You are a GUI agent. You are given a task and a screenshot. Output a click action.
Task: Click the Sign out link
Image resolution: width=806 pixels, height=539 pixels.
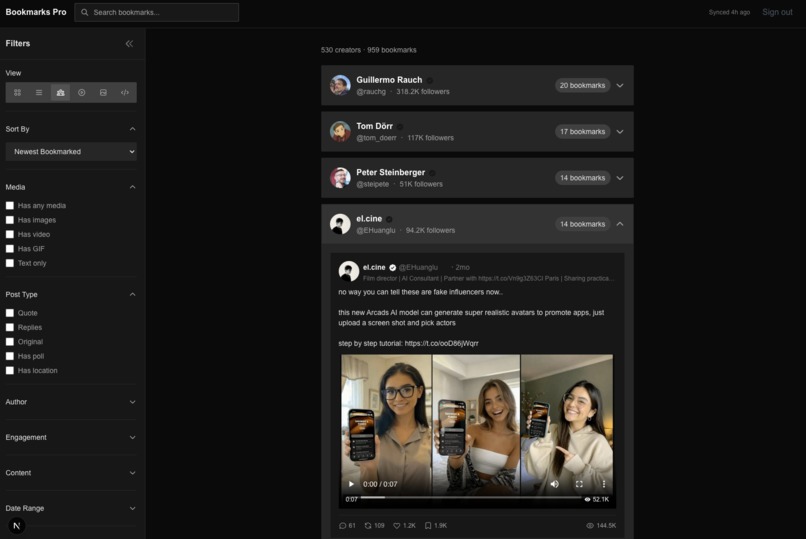[x=777, y=12]
